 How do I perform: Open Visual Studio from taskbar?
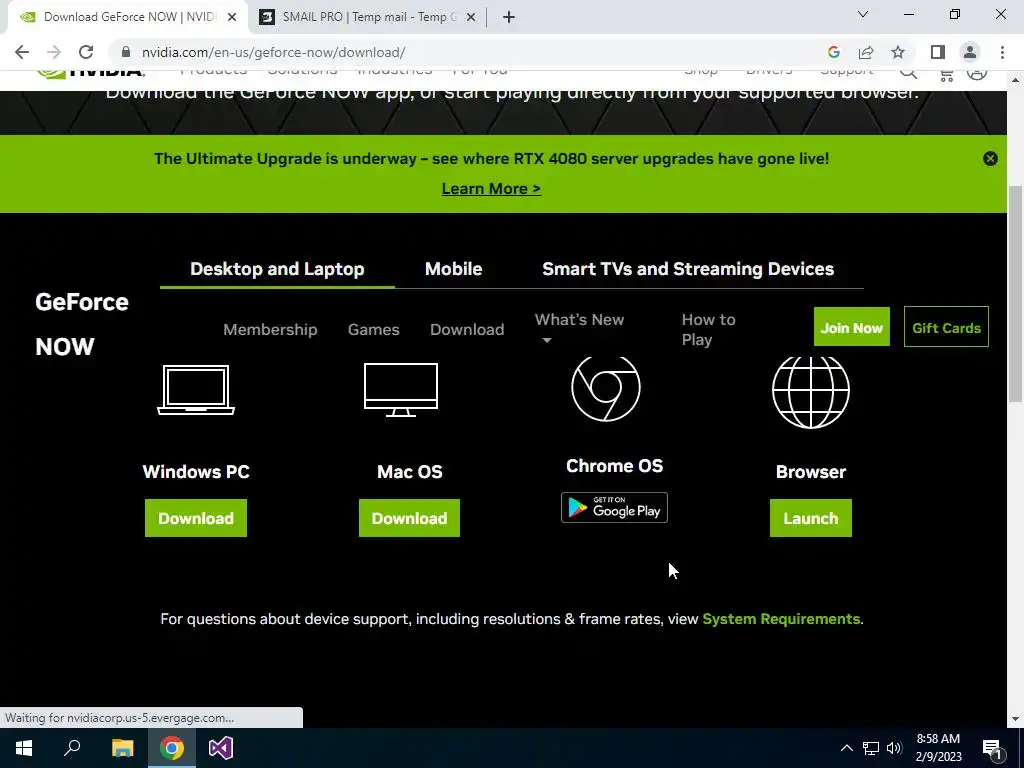(x=221, y=748)
